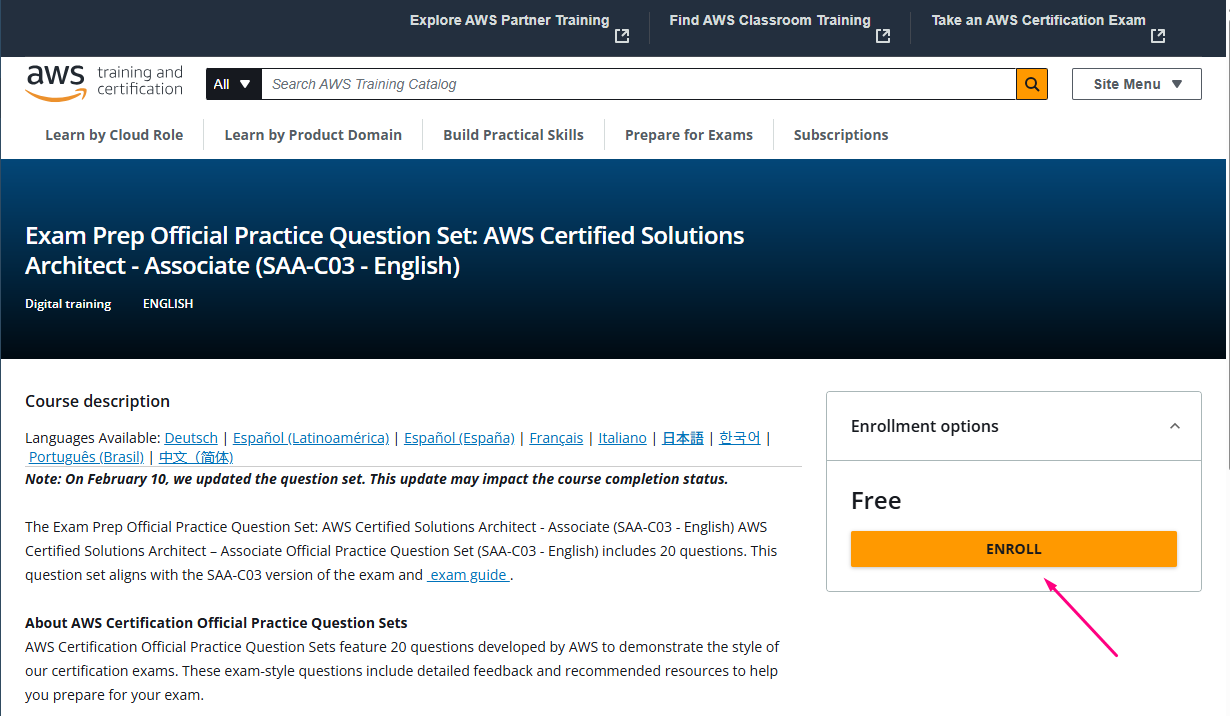This screenshot has width=1230, height=716.
Task: Select Español (España) language link
Action: pos(459,438)
